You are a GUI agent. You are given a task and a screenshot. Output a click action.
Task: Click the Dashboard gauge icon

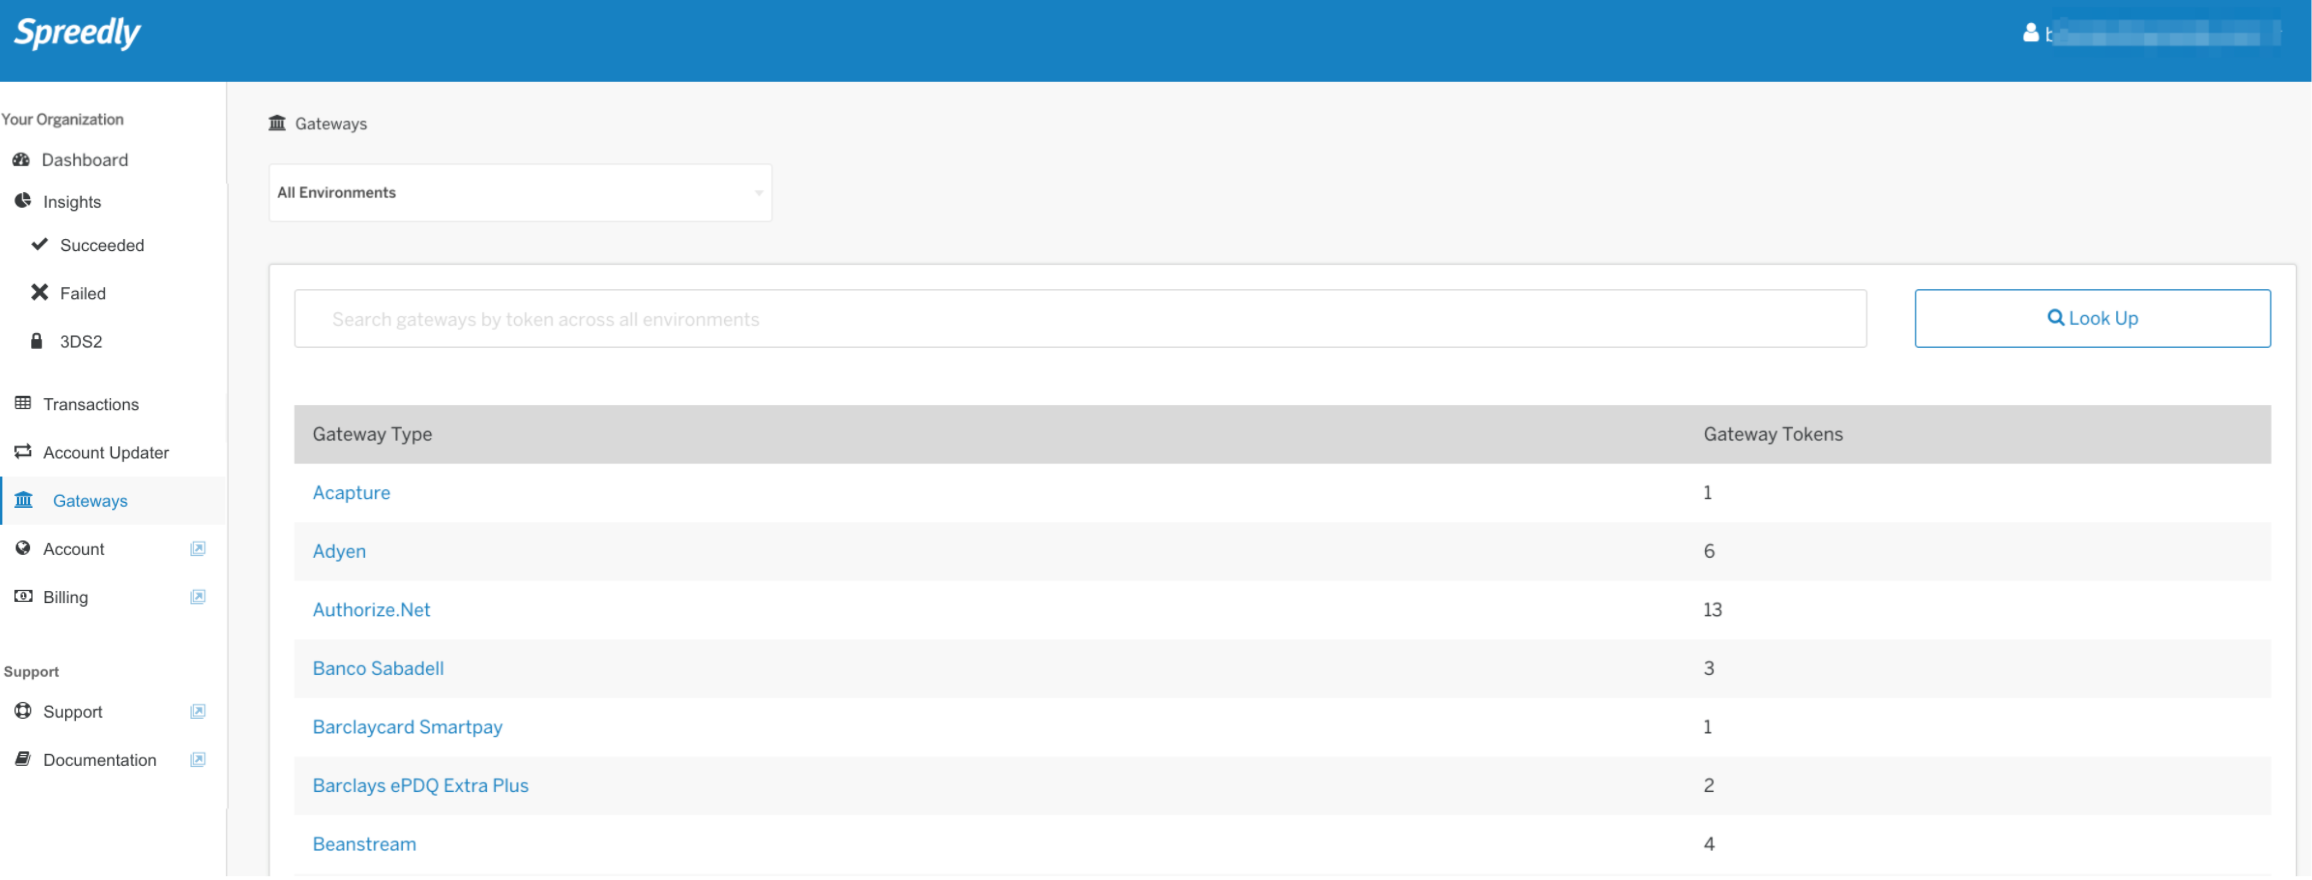(x=21, y=160)
